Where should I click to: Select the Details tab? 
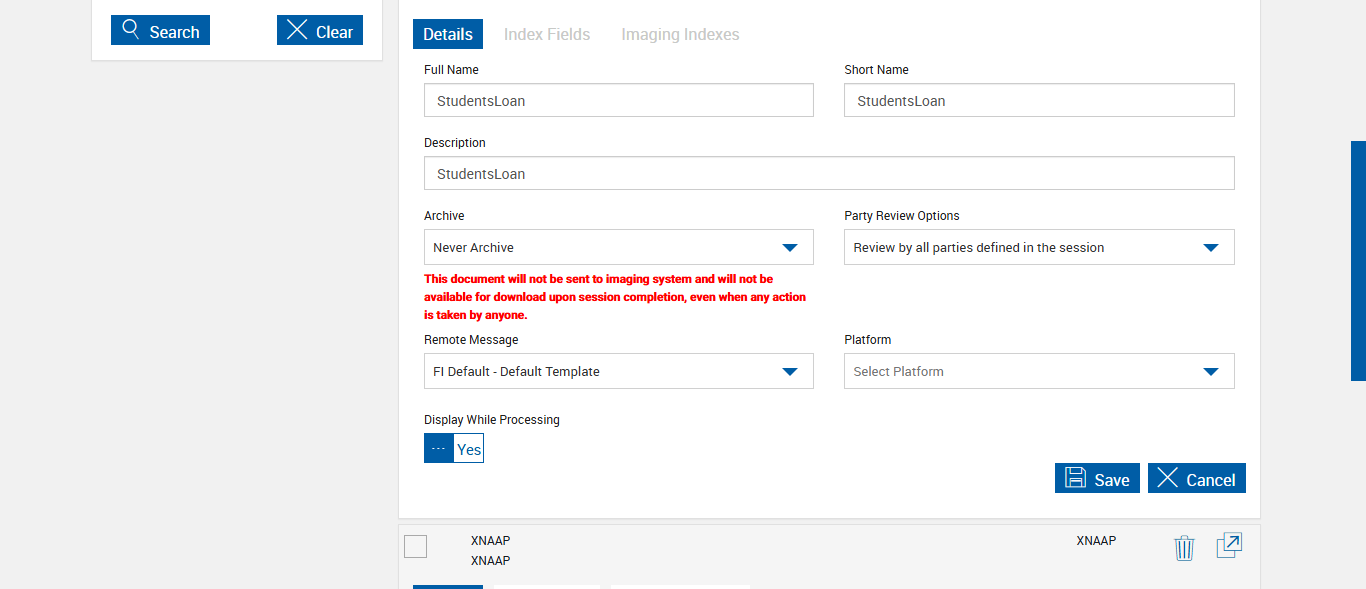click(448, 35)
